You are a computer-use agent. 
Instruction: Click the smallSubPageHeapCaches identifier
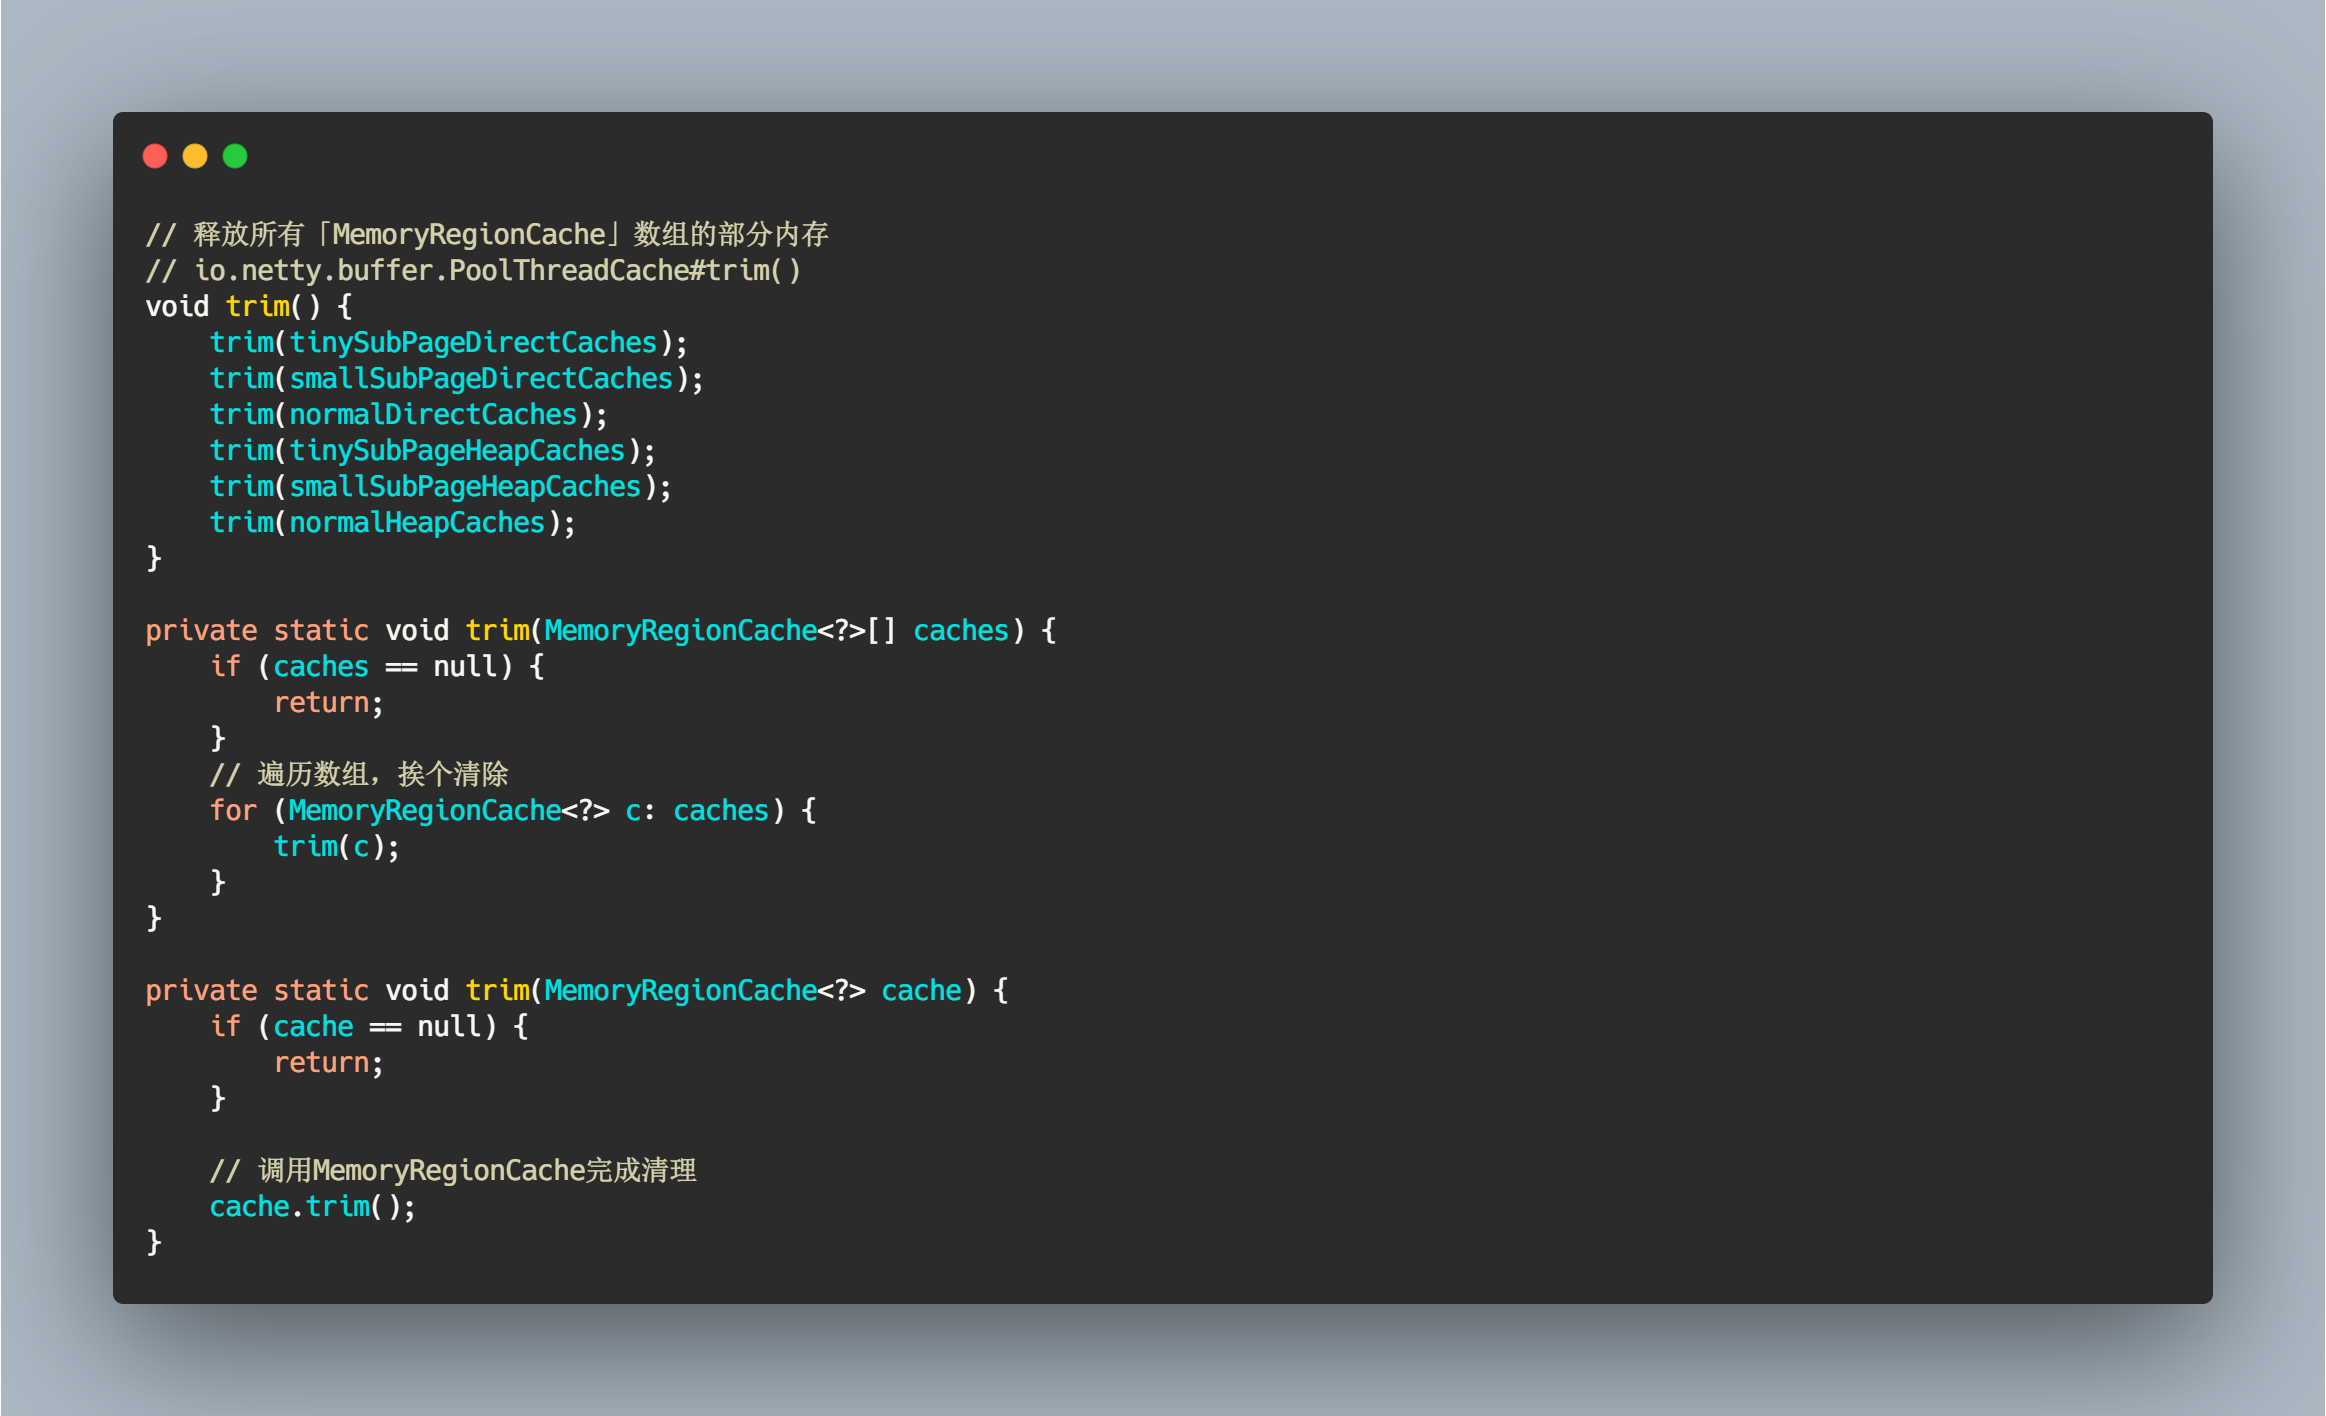click(x=464, y=487)
